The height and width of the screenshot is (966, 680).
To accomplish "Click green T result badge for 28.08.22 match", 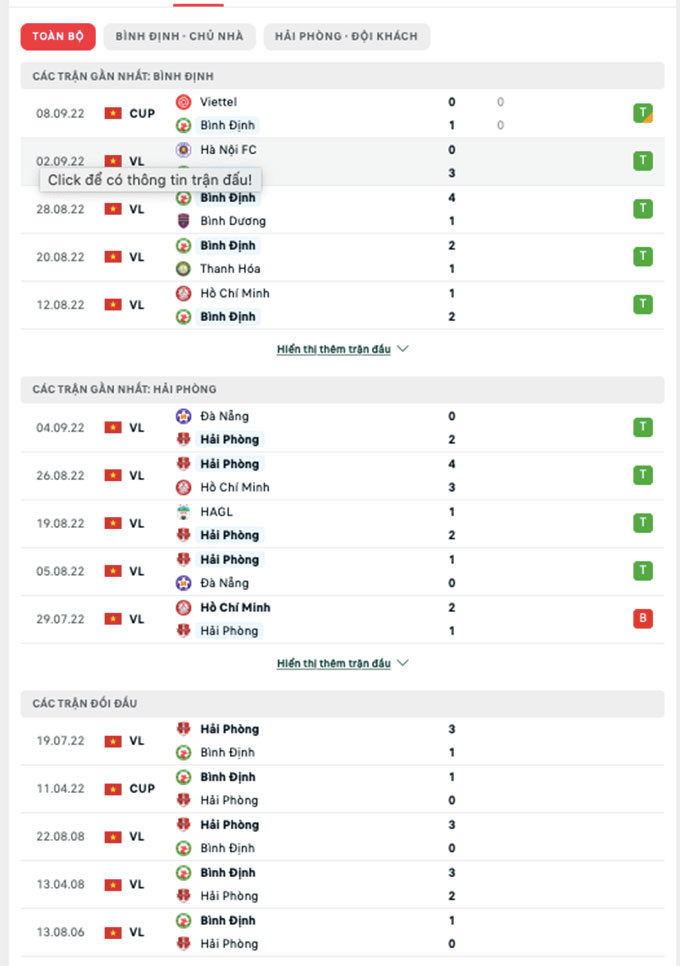I will 643,209.
